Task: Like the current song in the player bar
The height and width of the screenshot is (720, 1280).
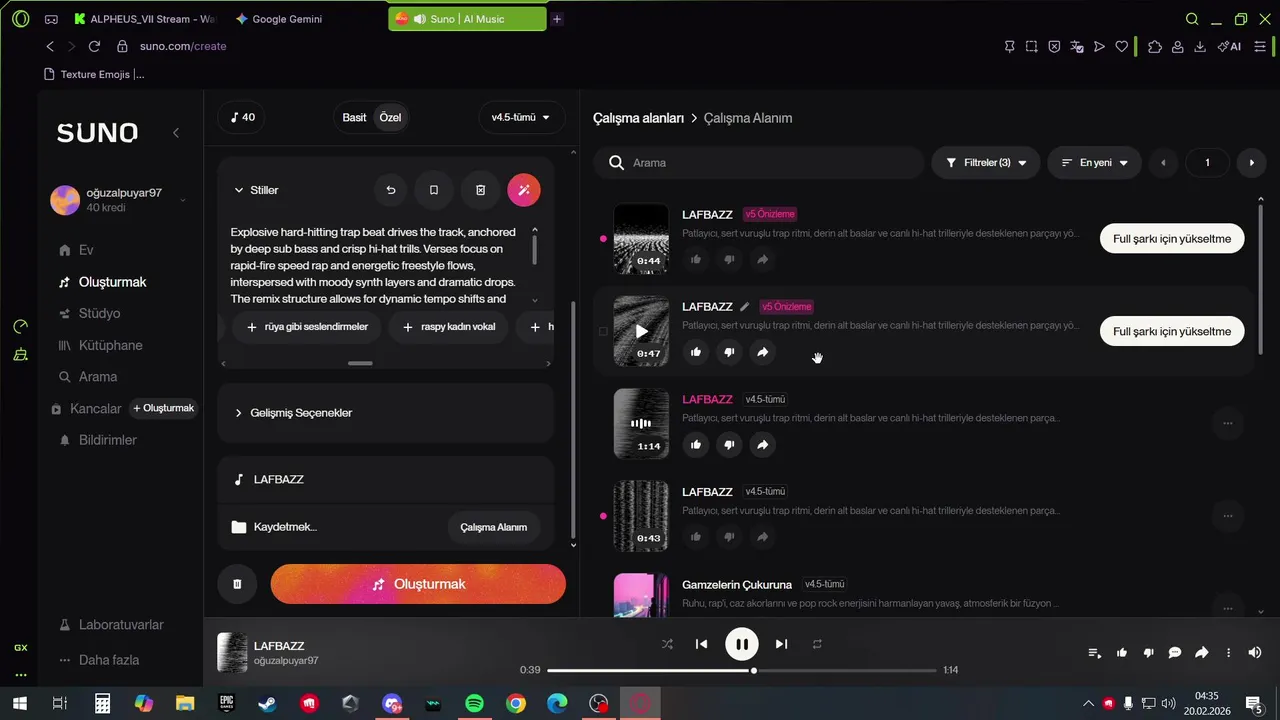Action: tap(1122, 653)
